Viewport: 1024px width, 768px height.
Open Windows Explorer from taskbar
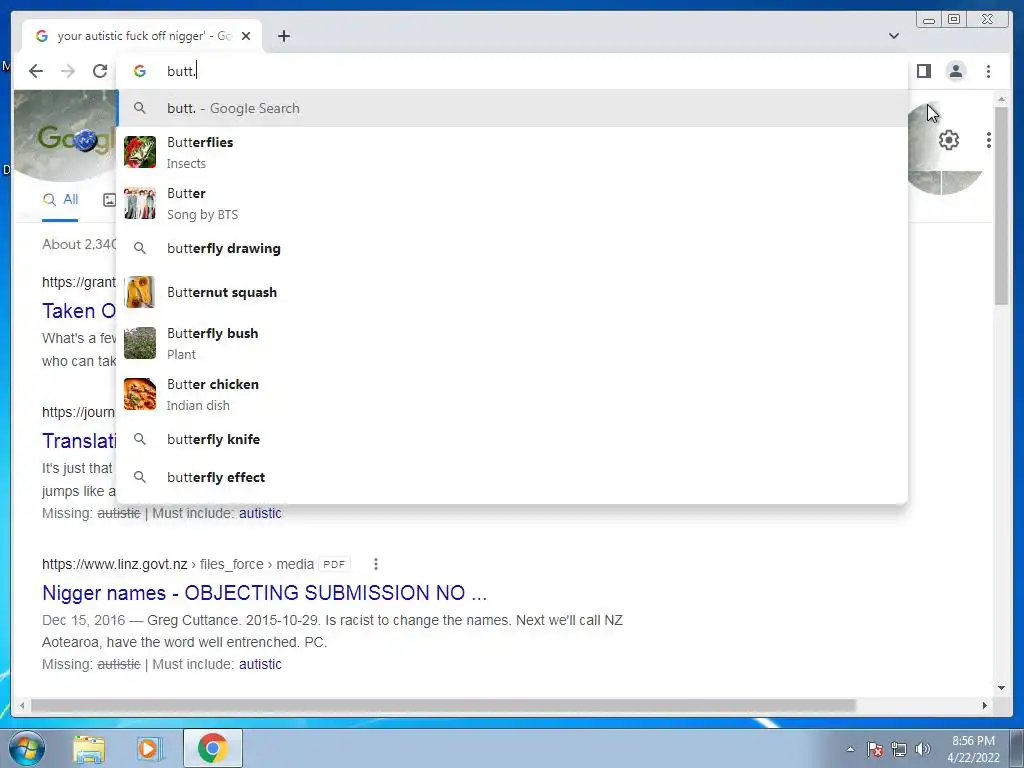[x=89, y=748]
